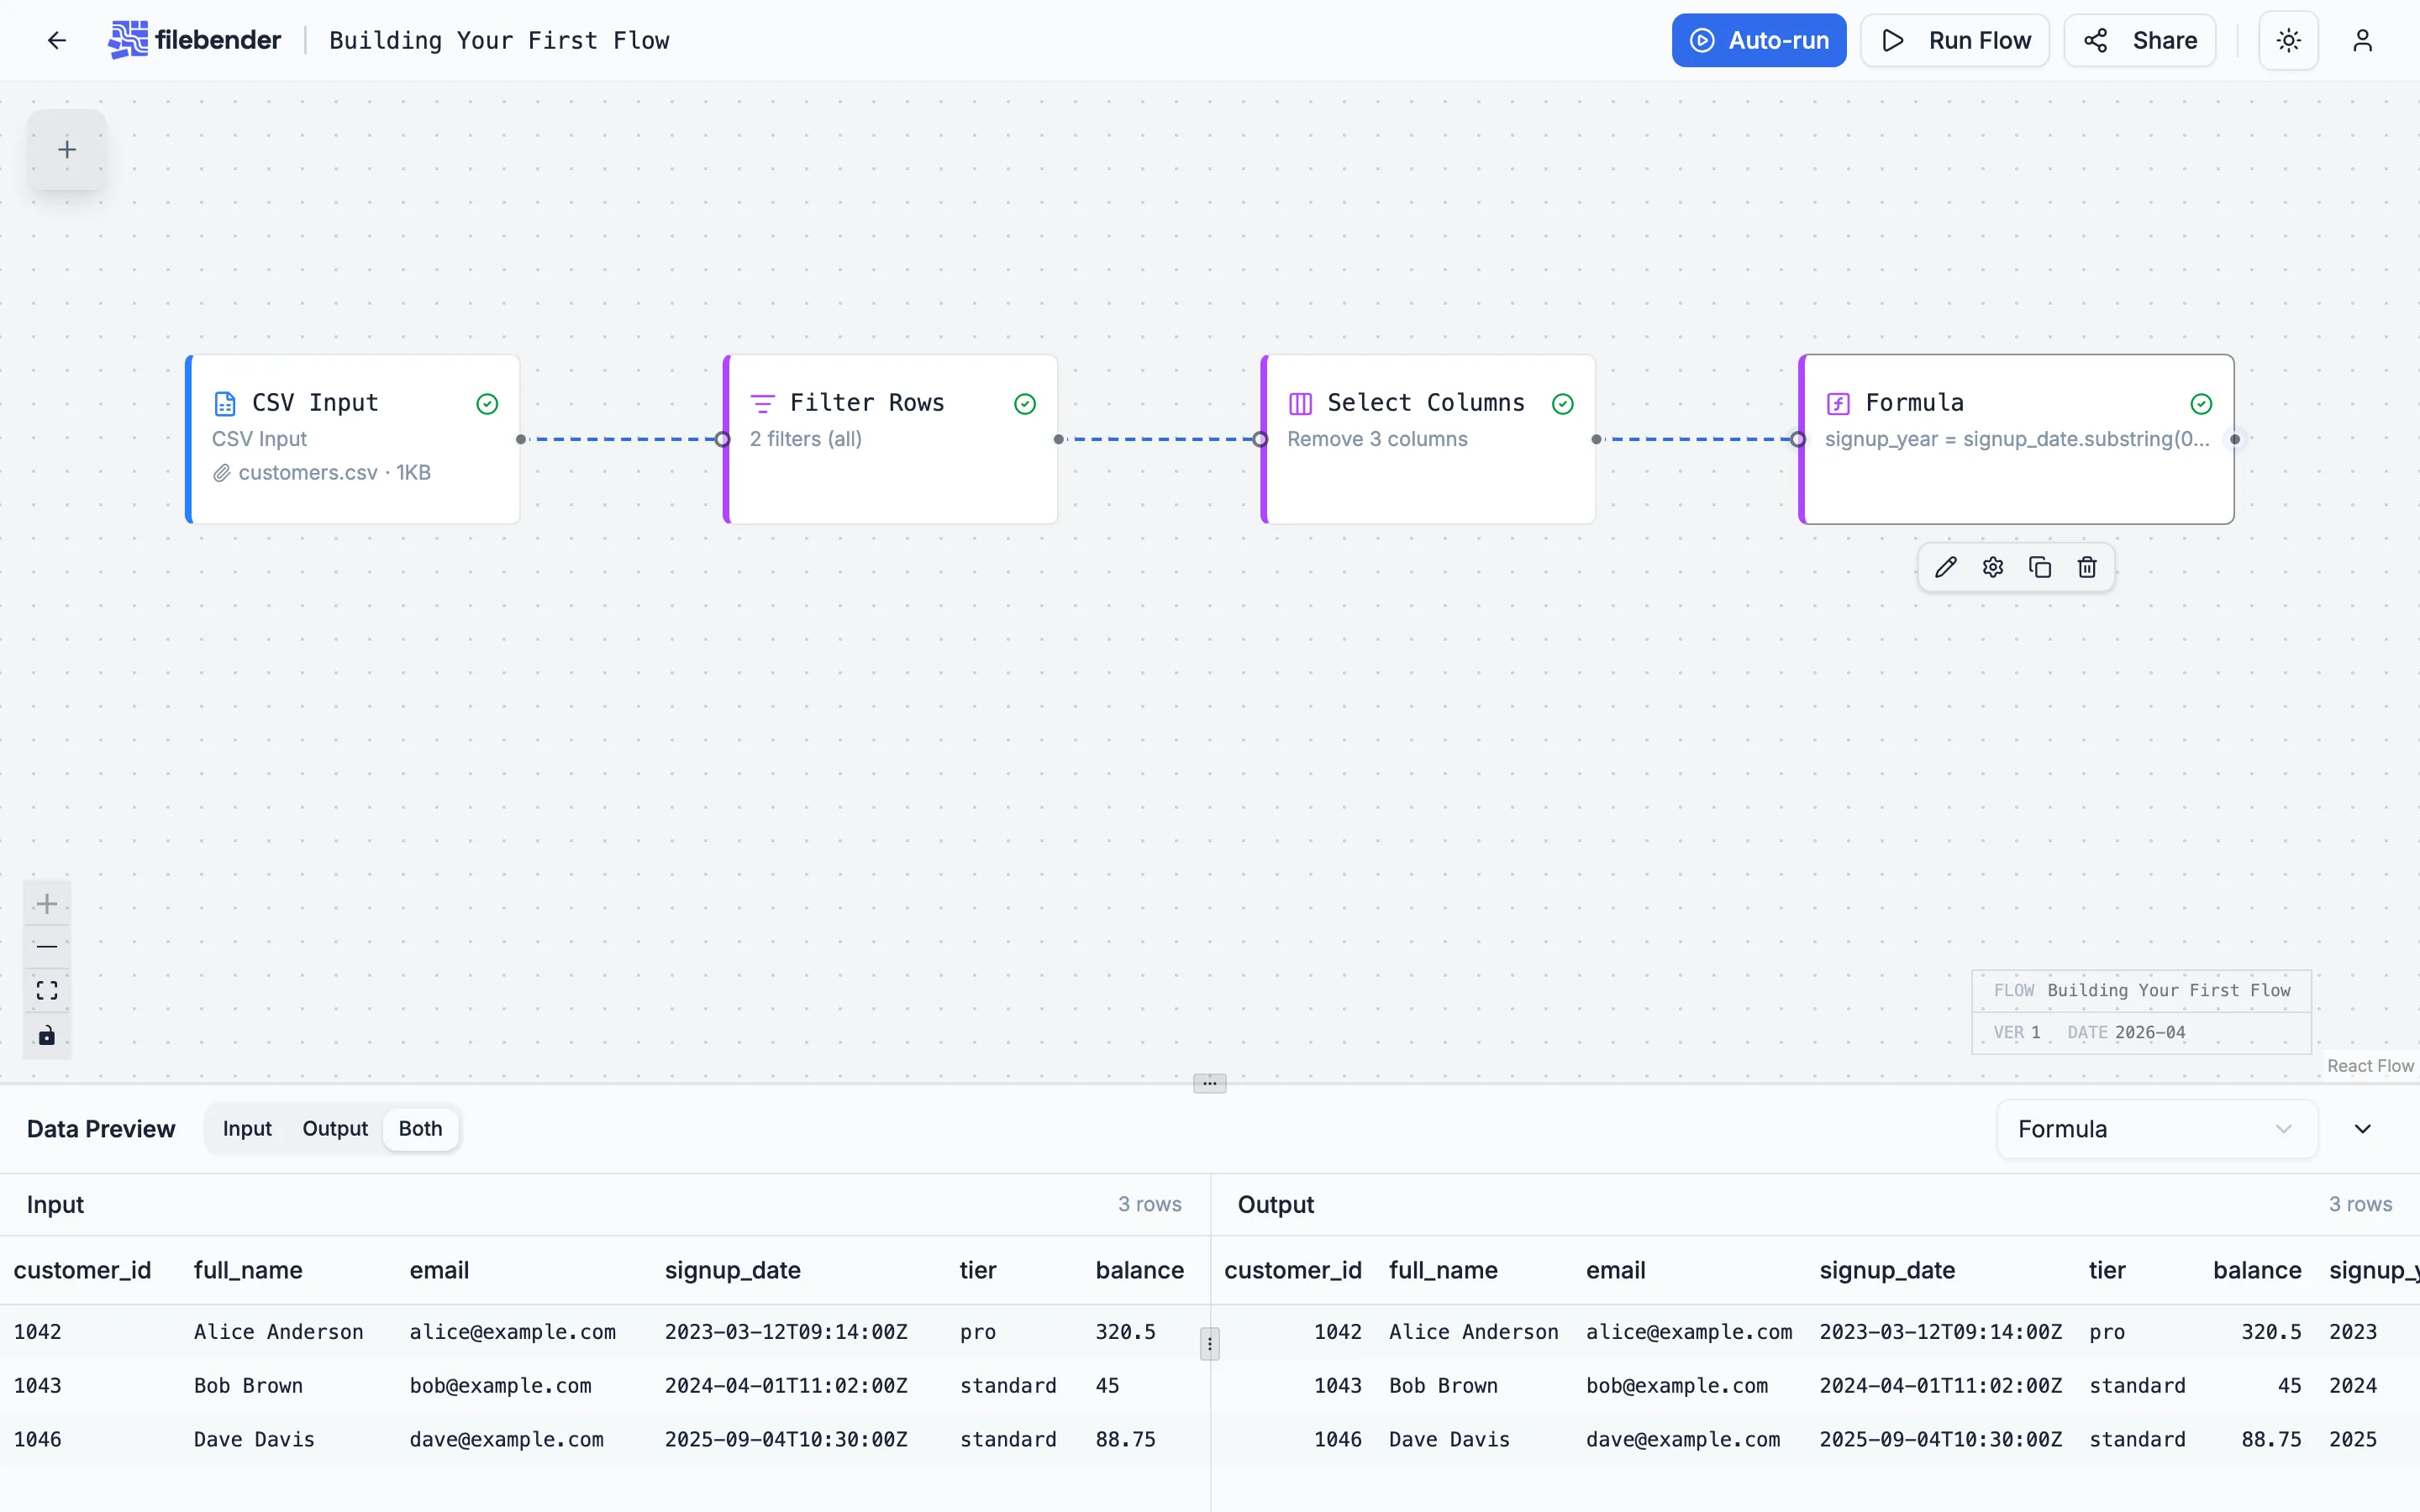Click the customers.csv · 1KB file label
The height and width of the screenshot is (1512, 2420).
pyautogui.click(x=334, y=473)
